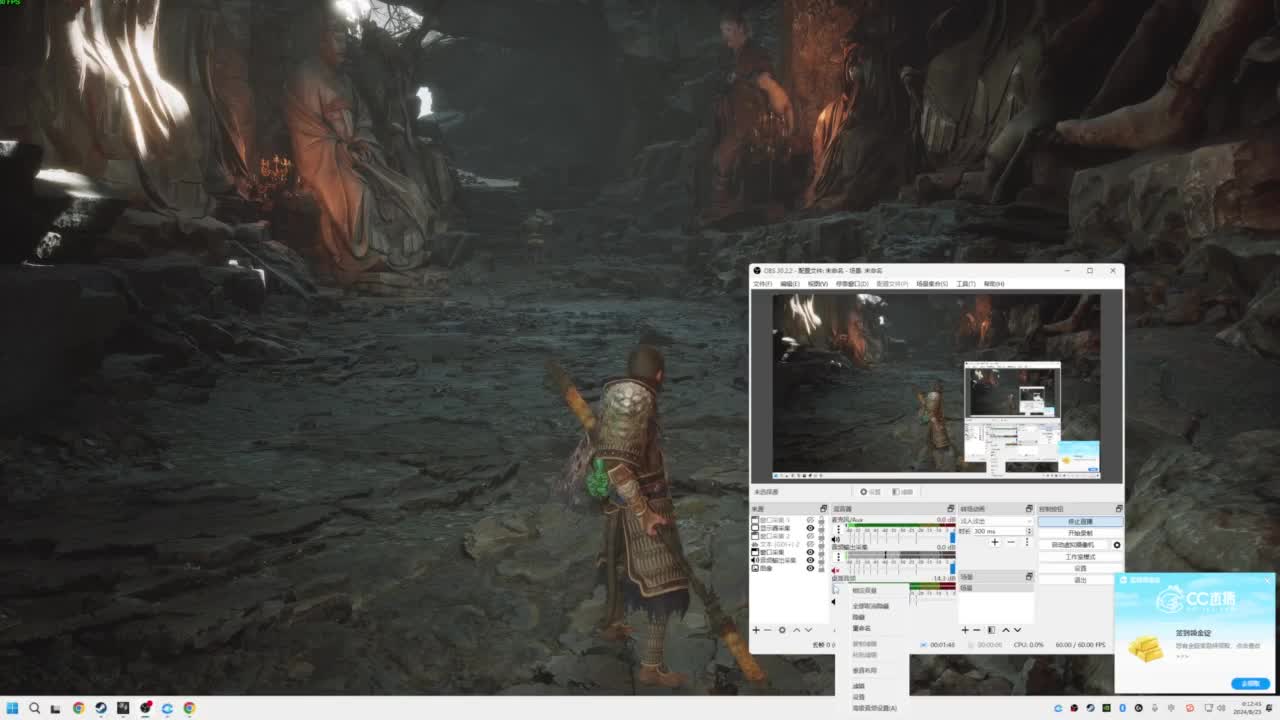Click the 退出 exit button

[x=1080, y=580]
